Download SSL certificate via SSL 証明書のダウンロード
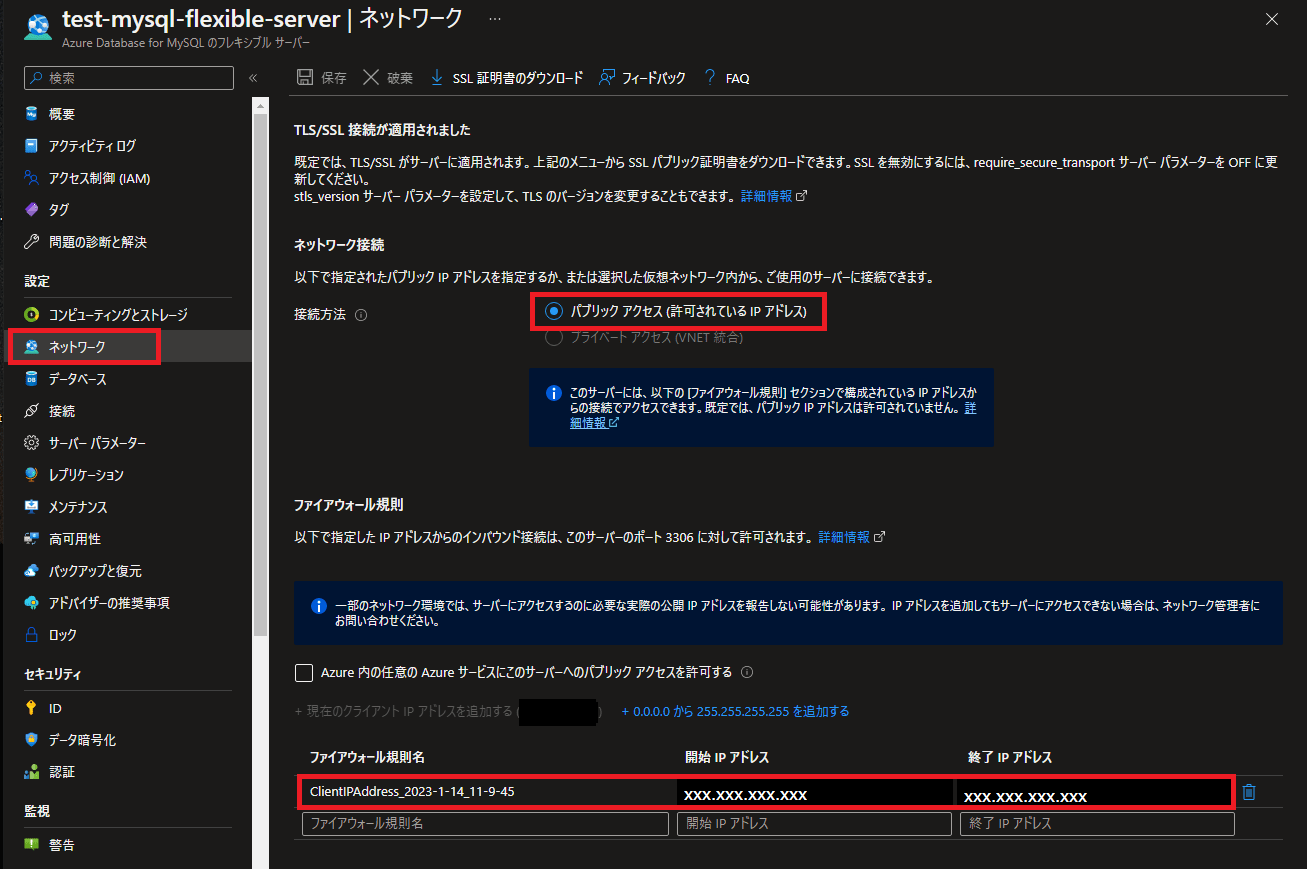The width and height of the screenshot is (1307, 869). (506, 78)
